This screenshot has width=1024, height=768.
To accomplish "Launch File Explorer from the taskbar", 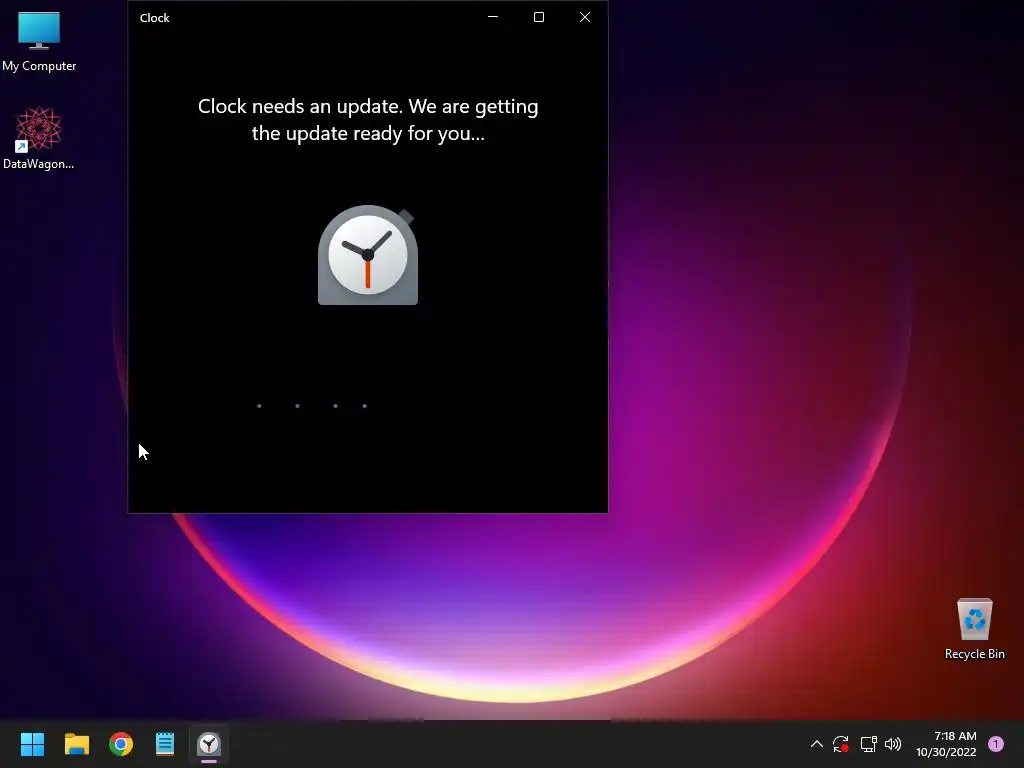I will coord(76,744).
